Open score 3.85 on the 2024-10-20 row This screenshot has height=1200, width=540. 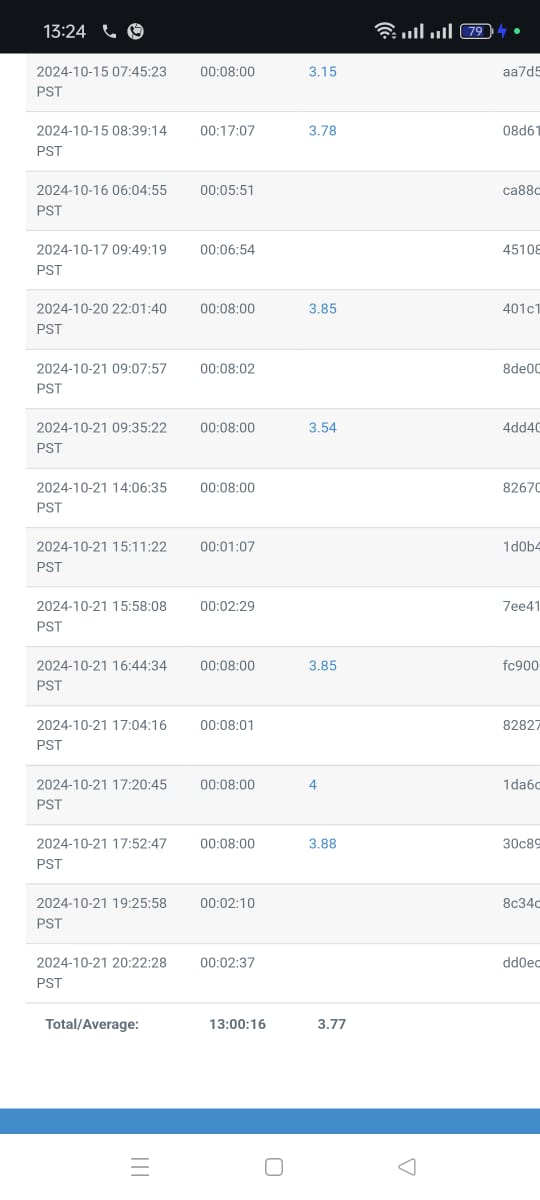tap(322, 309)
